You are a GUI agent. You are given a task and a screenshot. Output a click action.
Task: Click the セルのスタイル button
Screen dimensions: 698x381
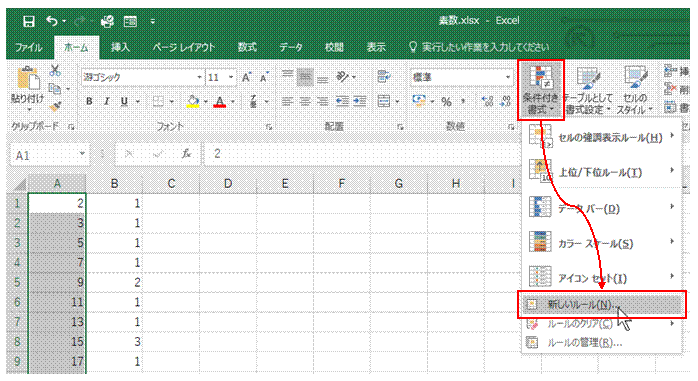point(635,89)
